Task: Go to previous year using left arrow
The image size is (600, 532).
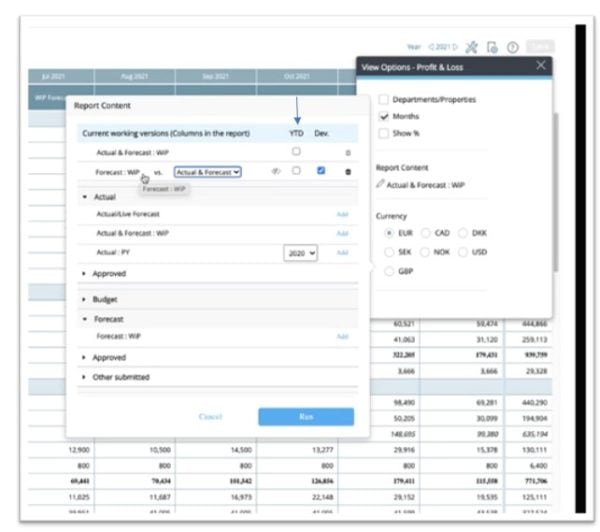Action: (431, 47)
